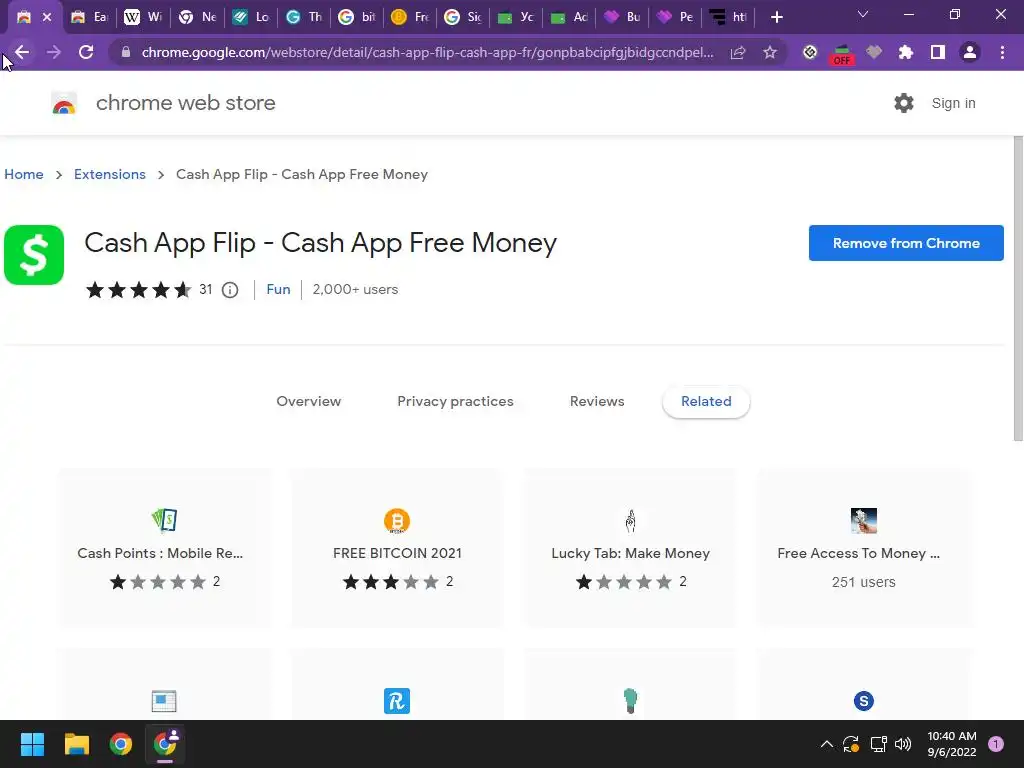Click the five-star rating display
Screen dimensions: 1024x768
tap(138, 289)
